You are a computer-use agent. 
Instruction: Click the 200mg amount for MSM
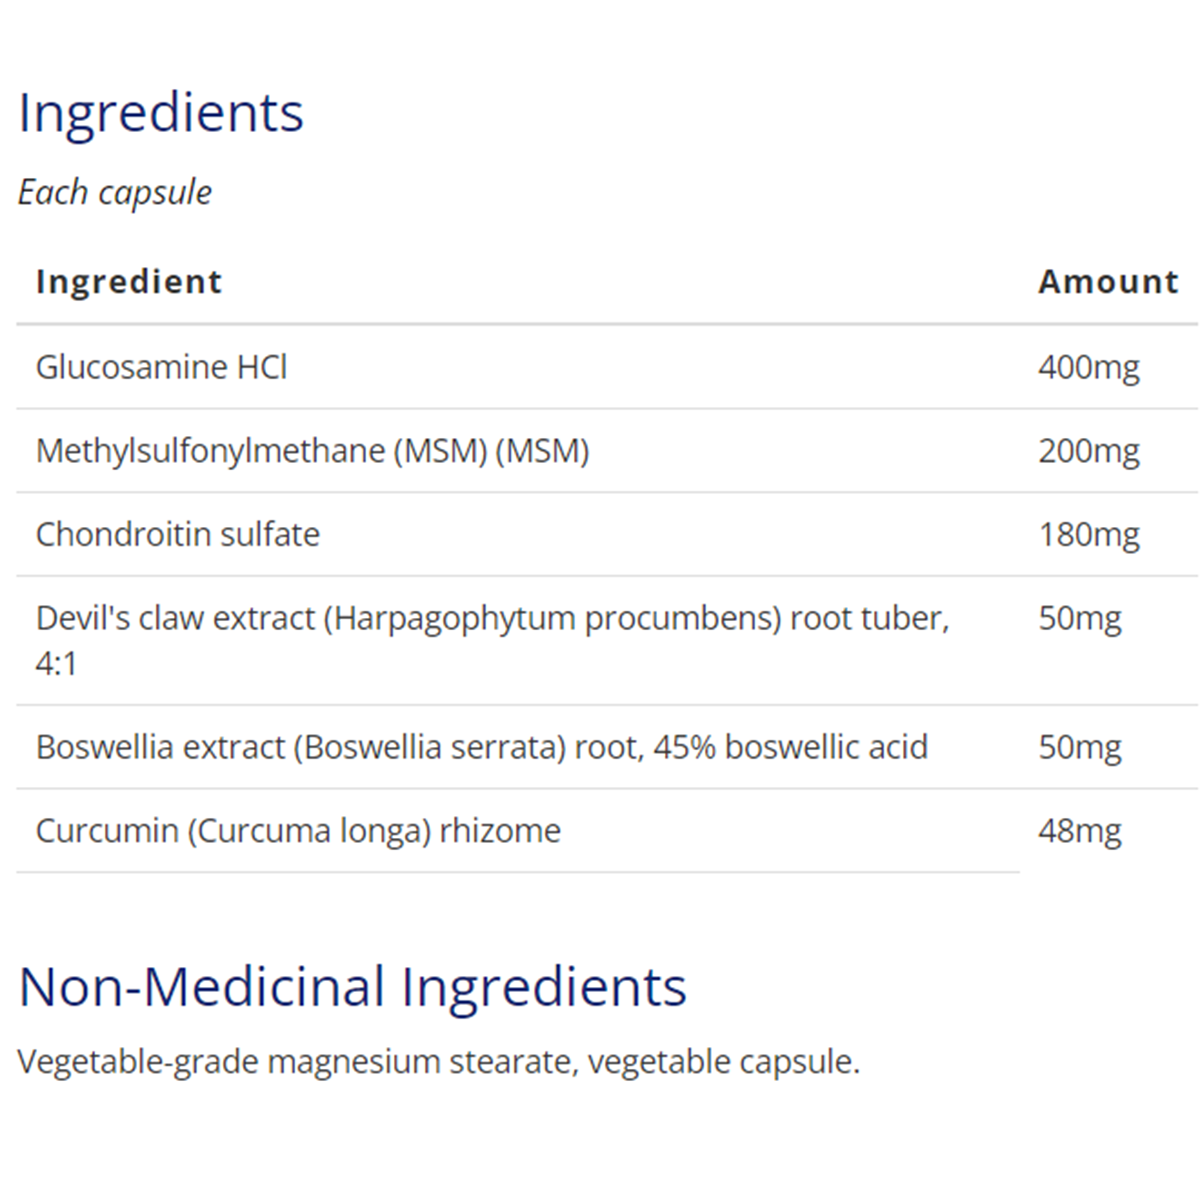[x=1088, y=451]
